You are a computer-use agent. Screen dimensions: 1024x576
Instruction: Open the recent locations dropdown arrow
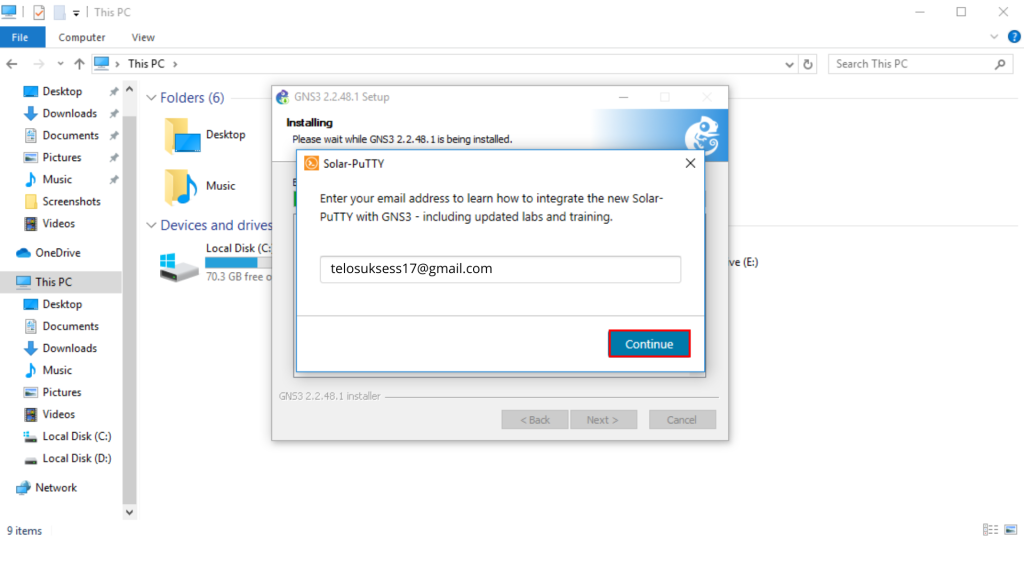(60, 64)
